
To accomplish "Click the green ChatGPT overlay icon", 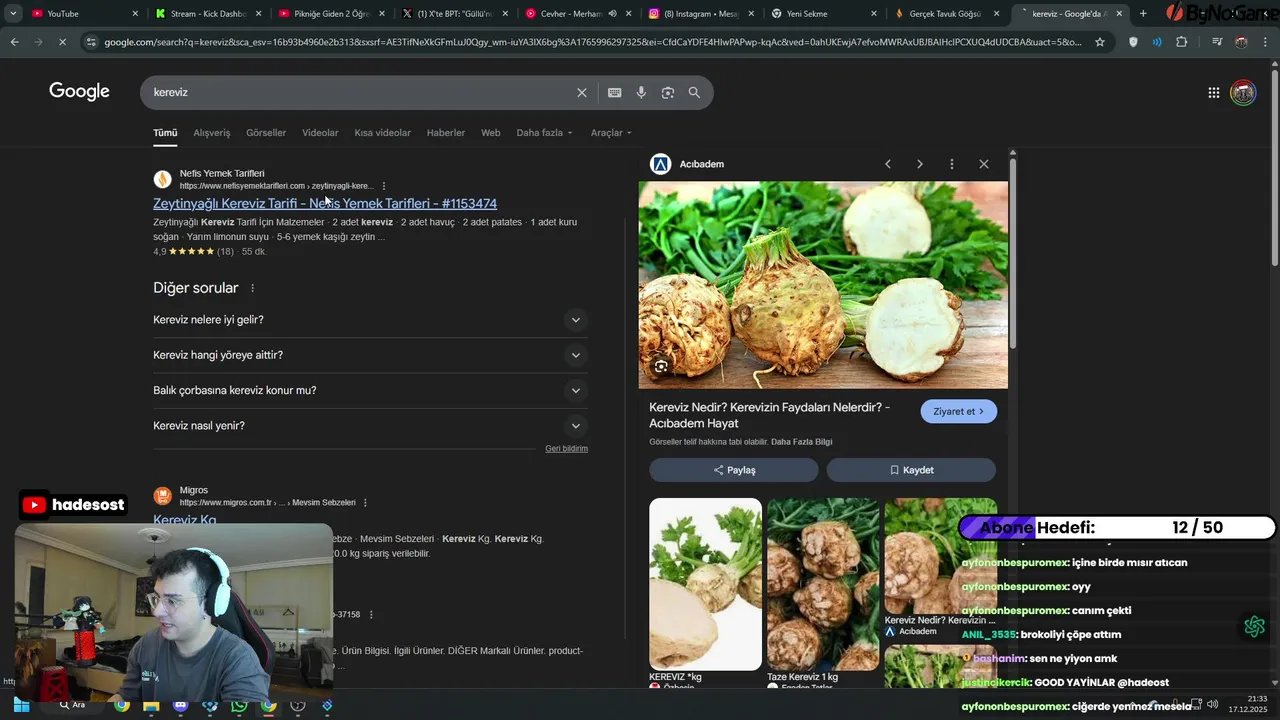I will [x=1255, y=627].
